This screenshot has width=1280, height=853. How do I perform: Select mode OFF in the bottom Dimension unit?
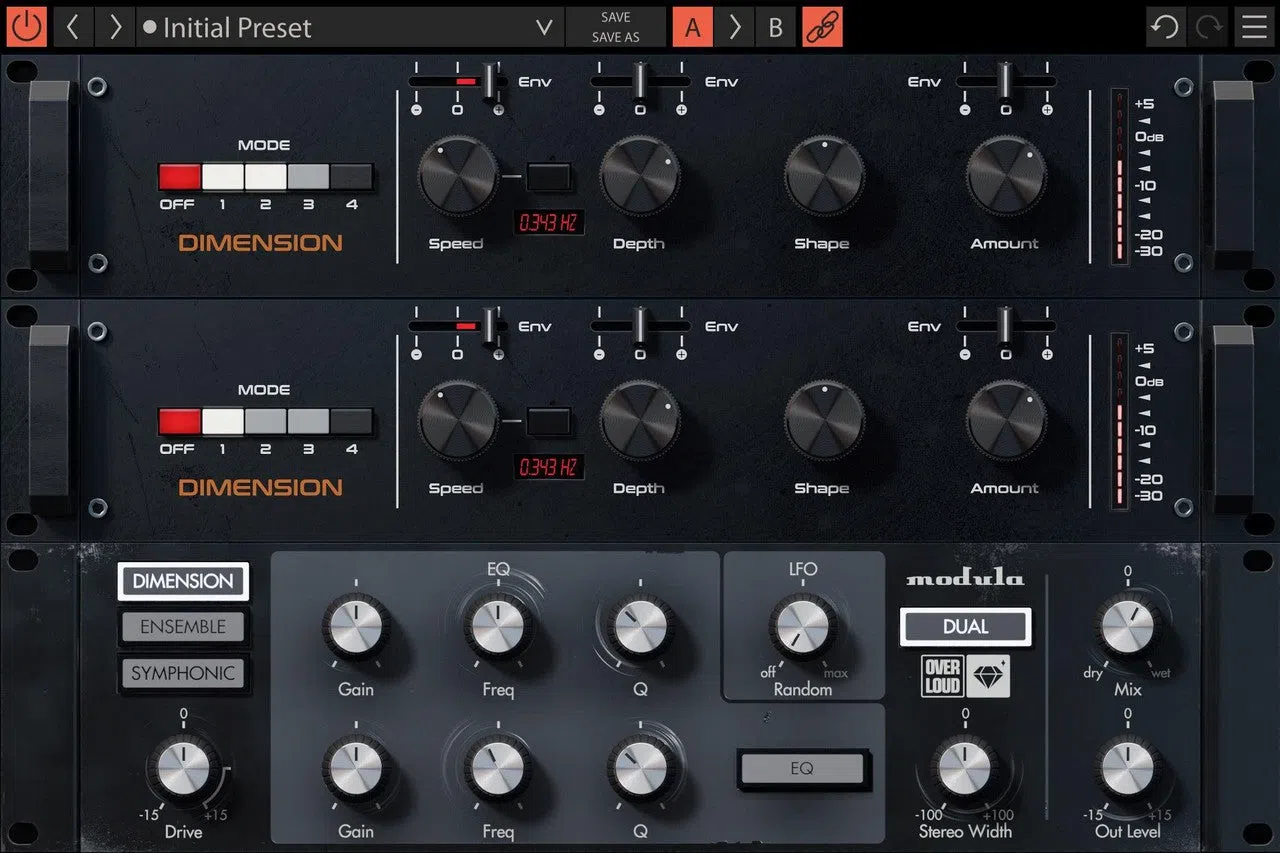click(179, 422)
